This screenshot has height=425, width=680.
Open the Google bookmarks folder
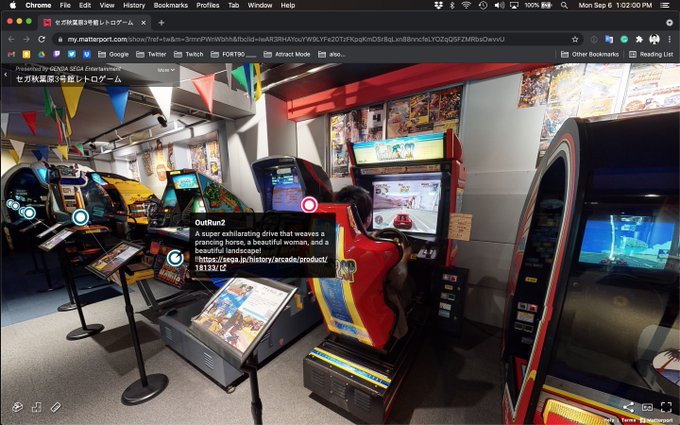click(x=113, y=54)
